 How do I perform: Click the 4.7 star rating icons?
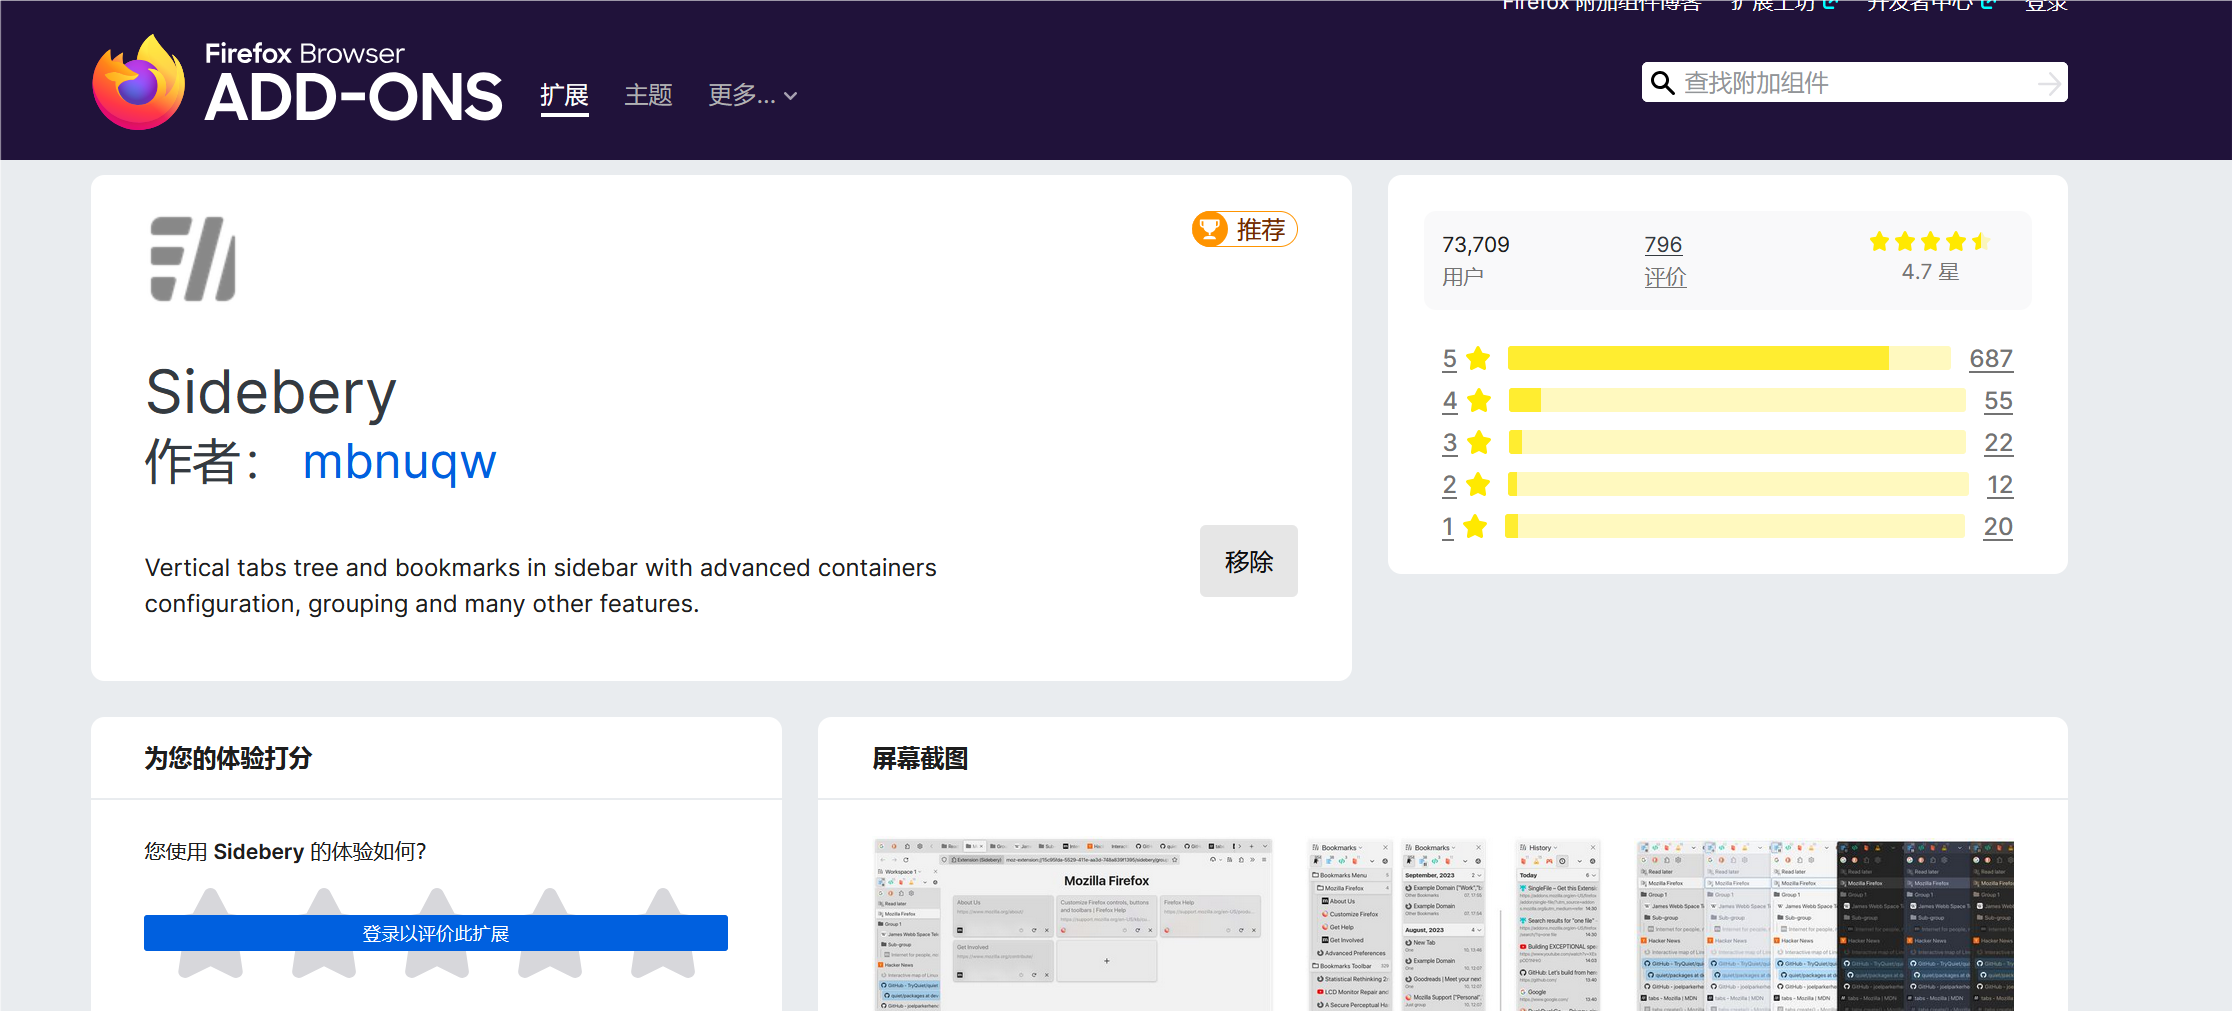point(1930,241)
